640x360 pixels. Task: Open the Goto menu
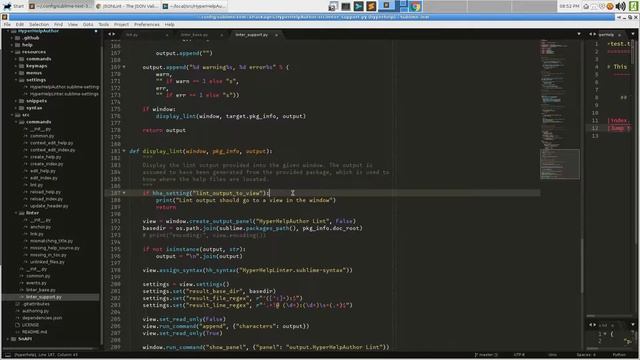click(88, 24)
